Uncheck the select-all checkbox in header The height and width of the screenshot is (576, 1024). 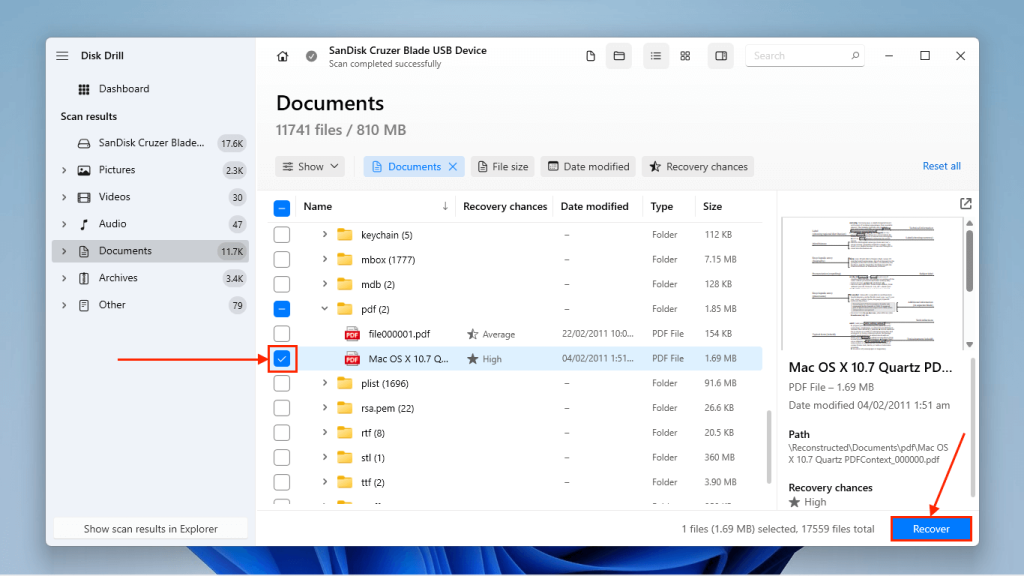(x=281, y=206)
